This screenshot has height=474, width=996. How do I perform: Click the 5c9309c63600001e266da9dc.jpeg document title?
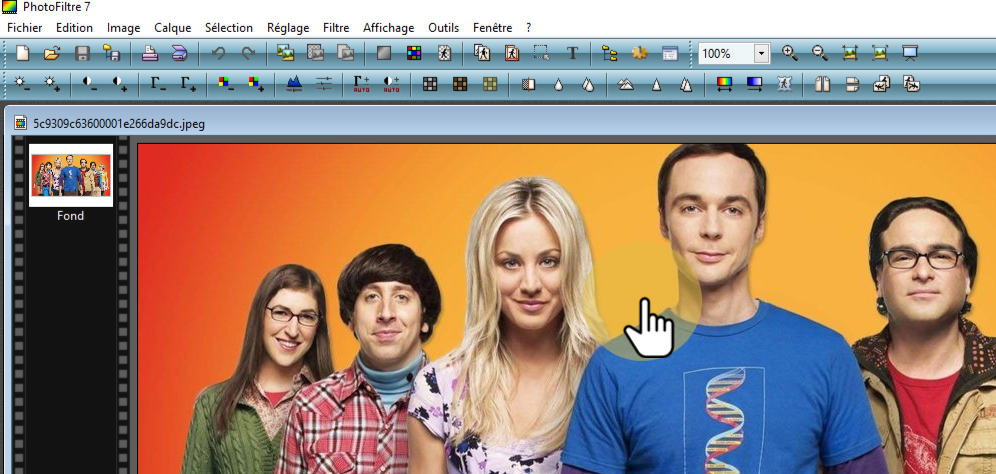tap(119, 124)
